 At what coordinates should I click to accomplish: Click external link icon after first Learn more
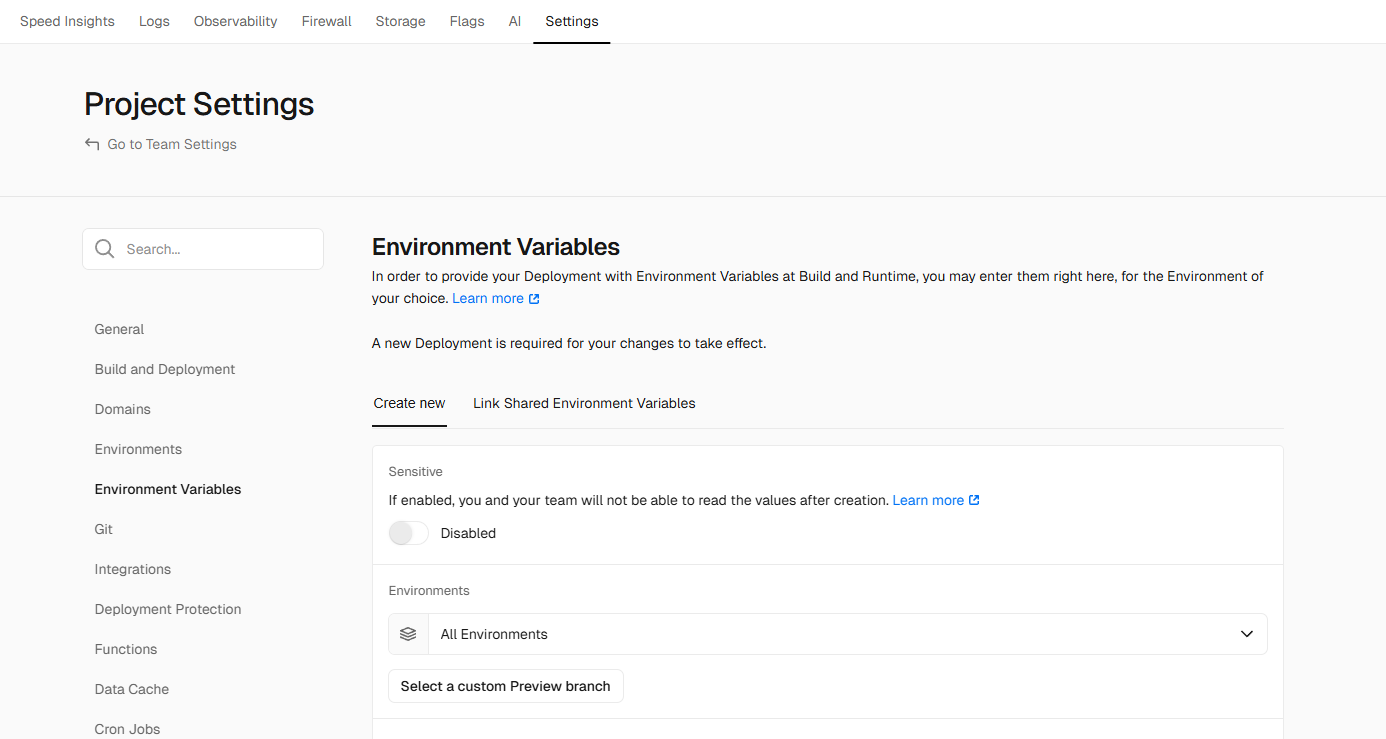[x=534, y=299]
